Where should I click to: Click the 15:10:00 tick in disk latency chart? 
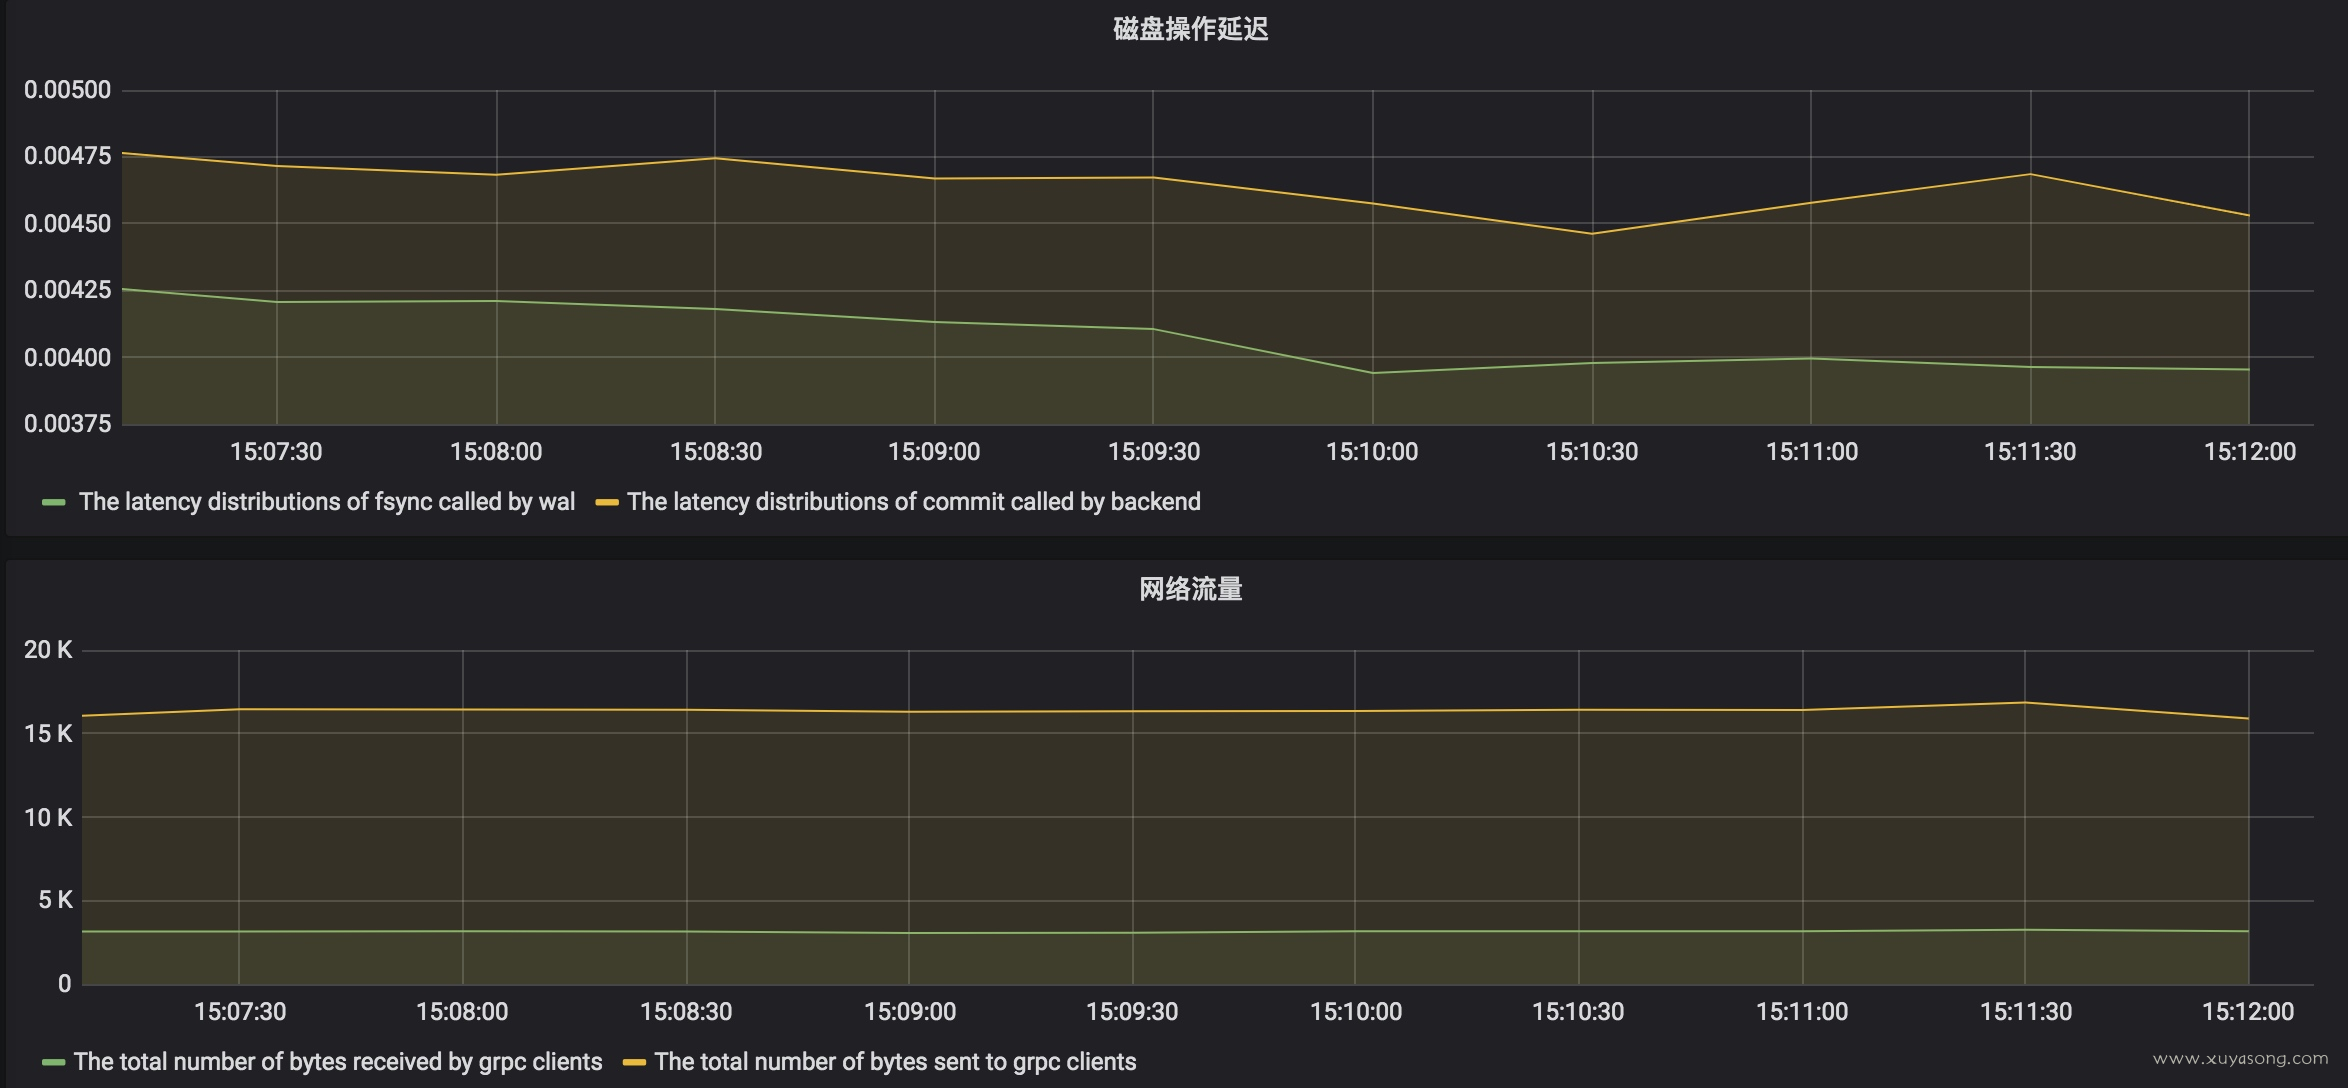coord(1372,452)
